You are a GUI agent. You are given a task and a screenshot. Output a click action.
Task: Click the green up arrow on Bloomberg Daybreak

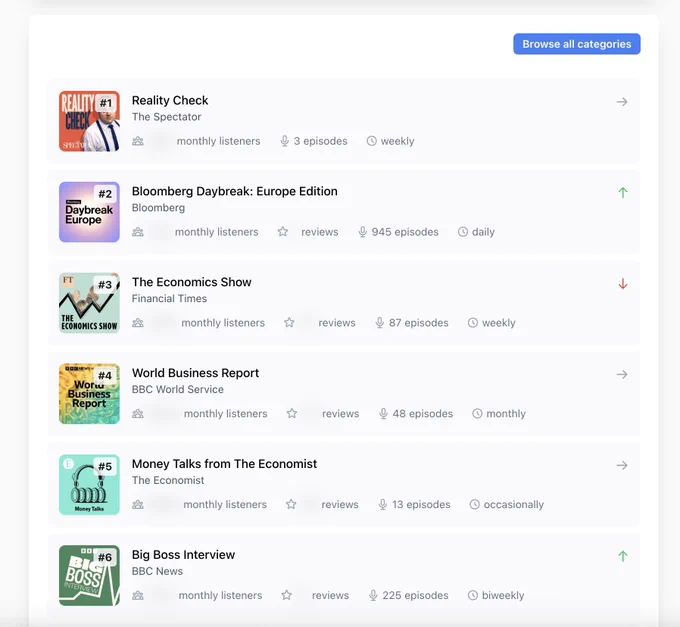click(x=623, y=193)
